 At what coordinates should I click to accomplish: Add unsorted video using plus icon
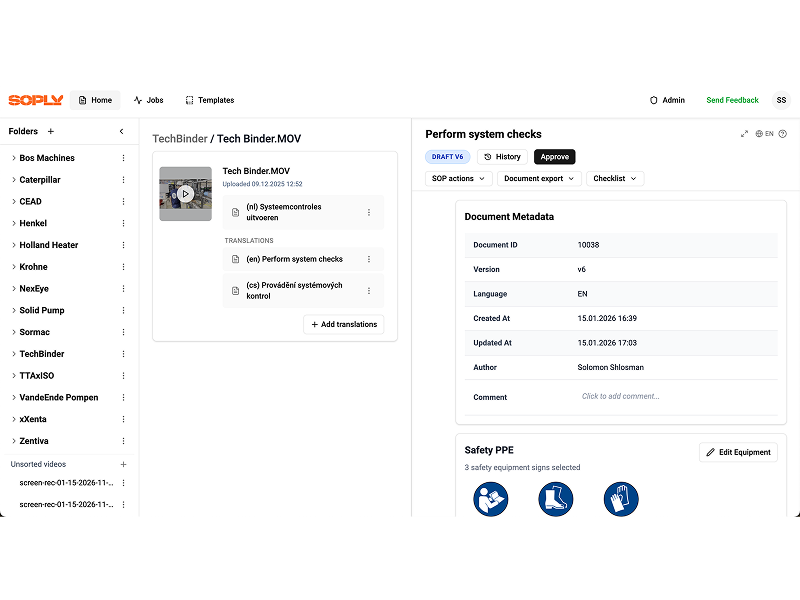pos(124,464)
